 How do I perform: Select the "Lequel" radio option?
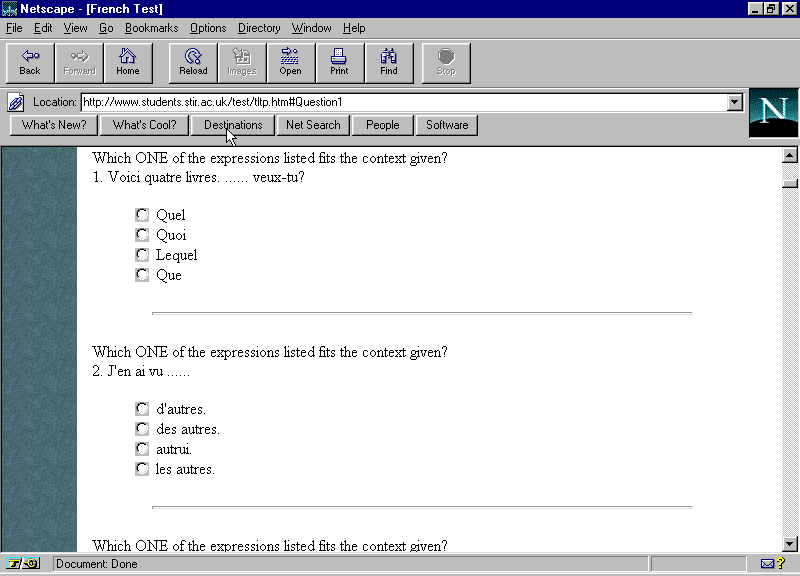142,255
